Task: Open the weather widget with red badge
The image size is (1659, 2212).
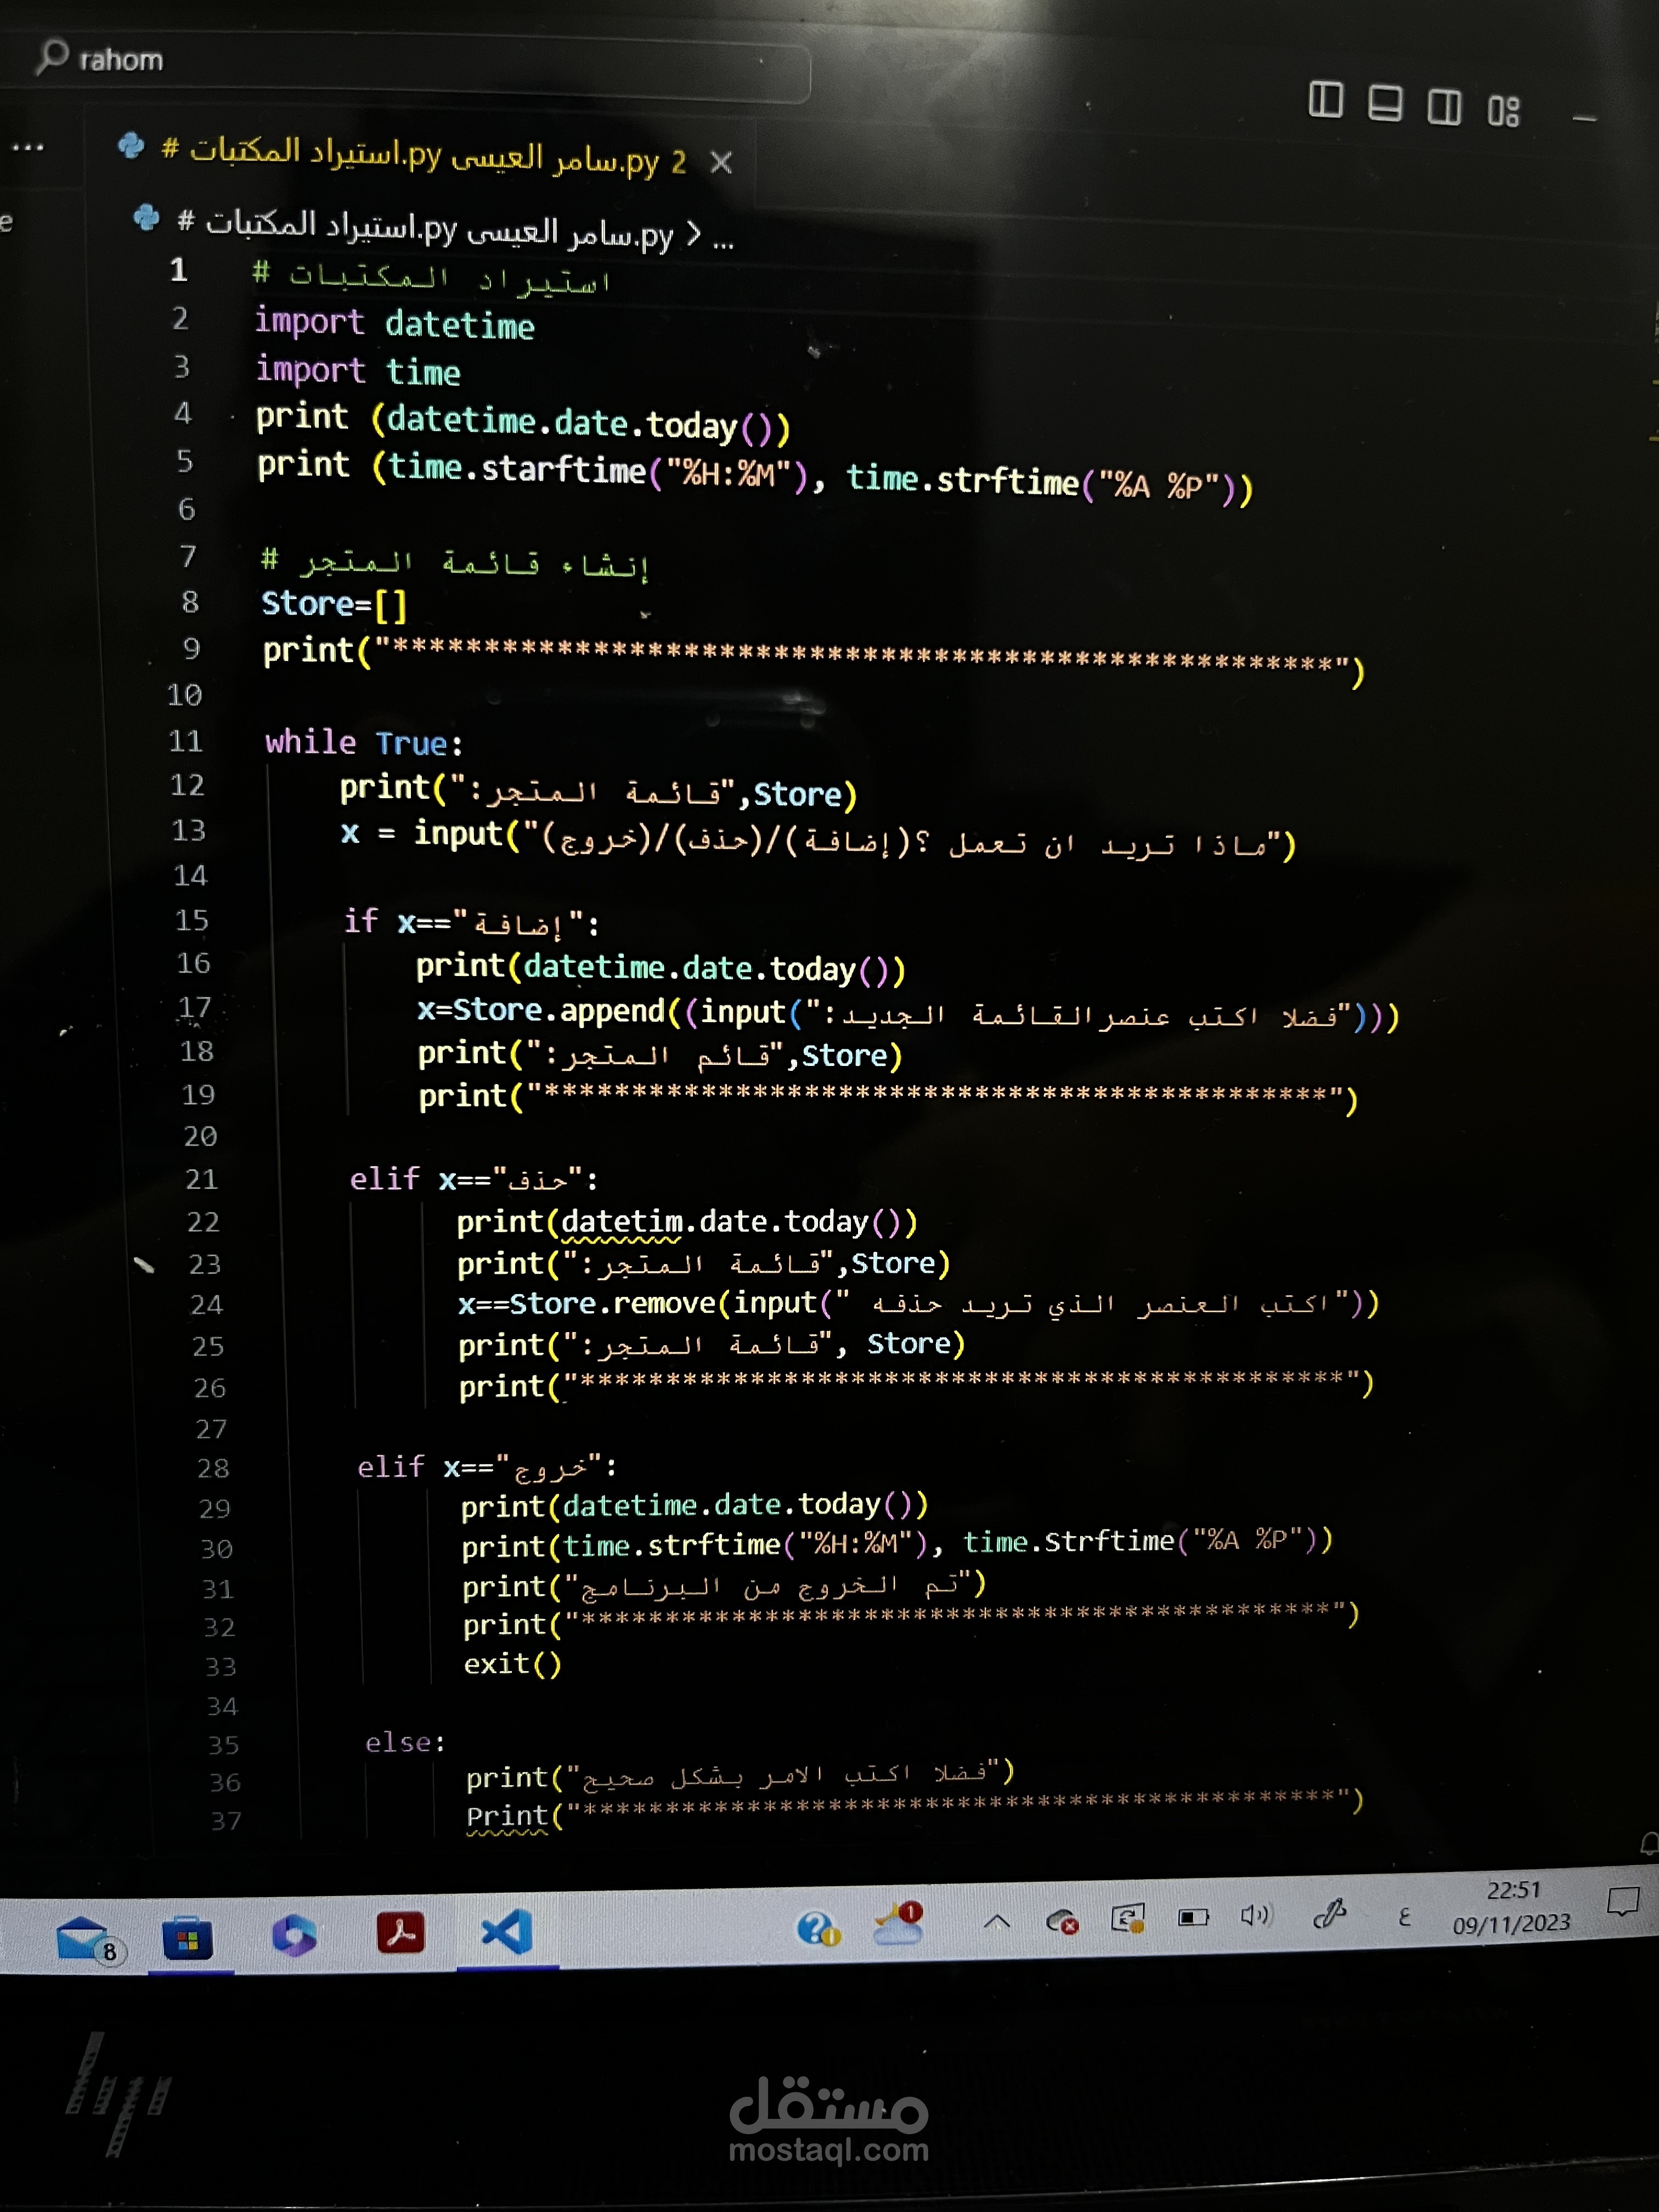Action: coord(898,1924)
